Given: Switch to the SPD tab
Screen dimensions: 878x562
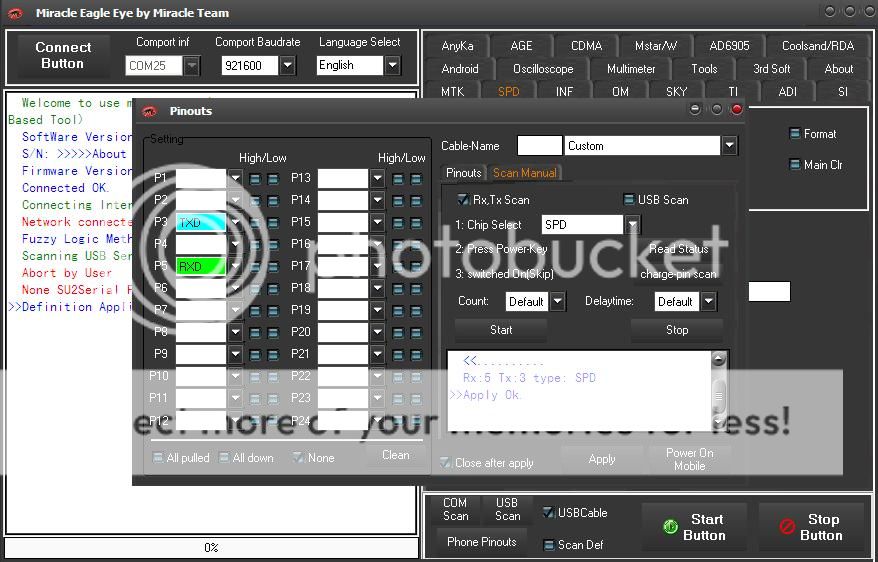Looking at the screenshot, I should (508, 92).
